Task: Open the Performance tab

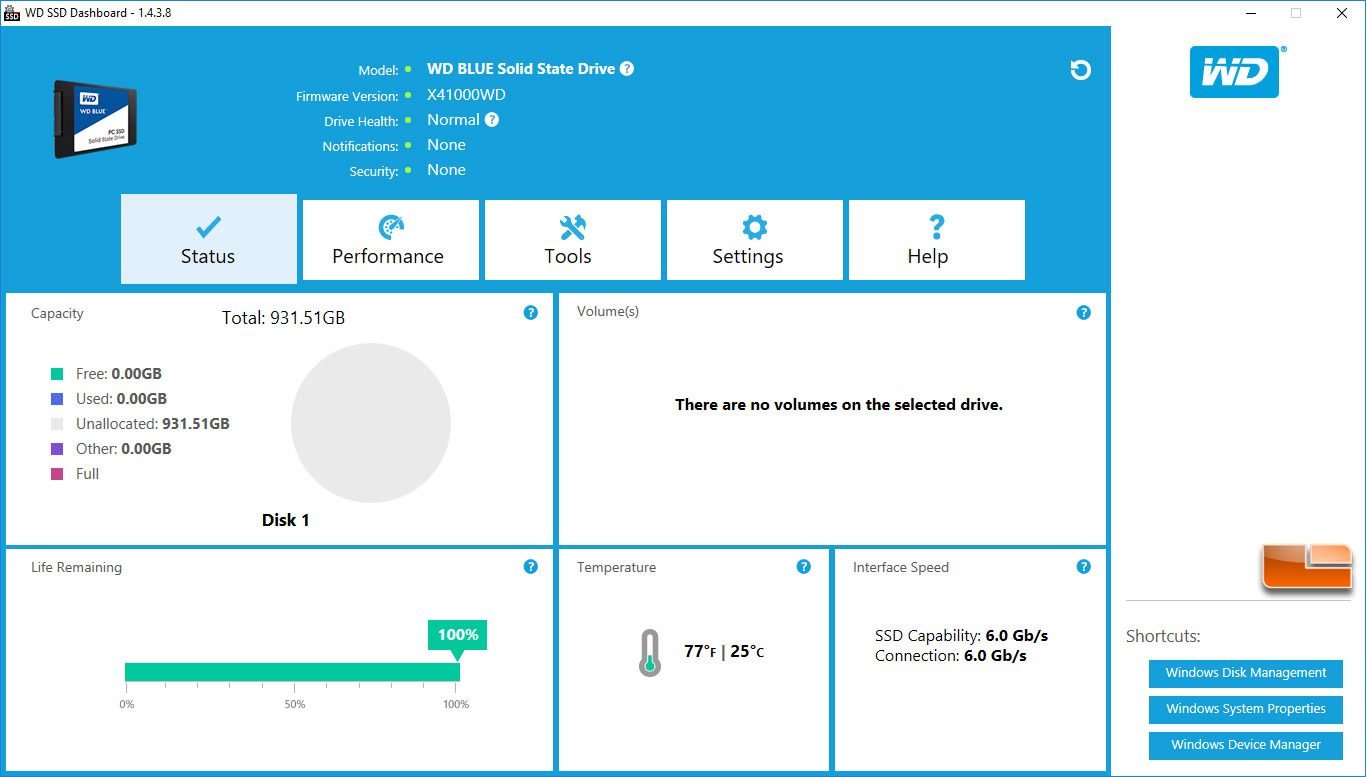Action: (x=391, y=240)
